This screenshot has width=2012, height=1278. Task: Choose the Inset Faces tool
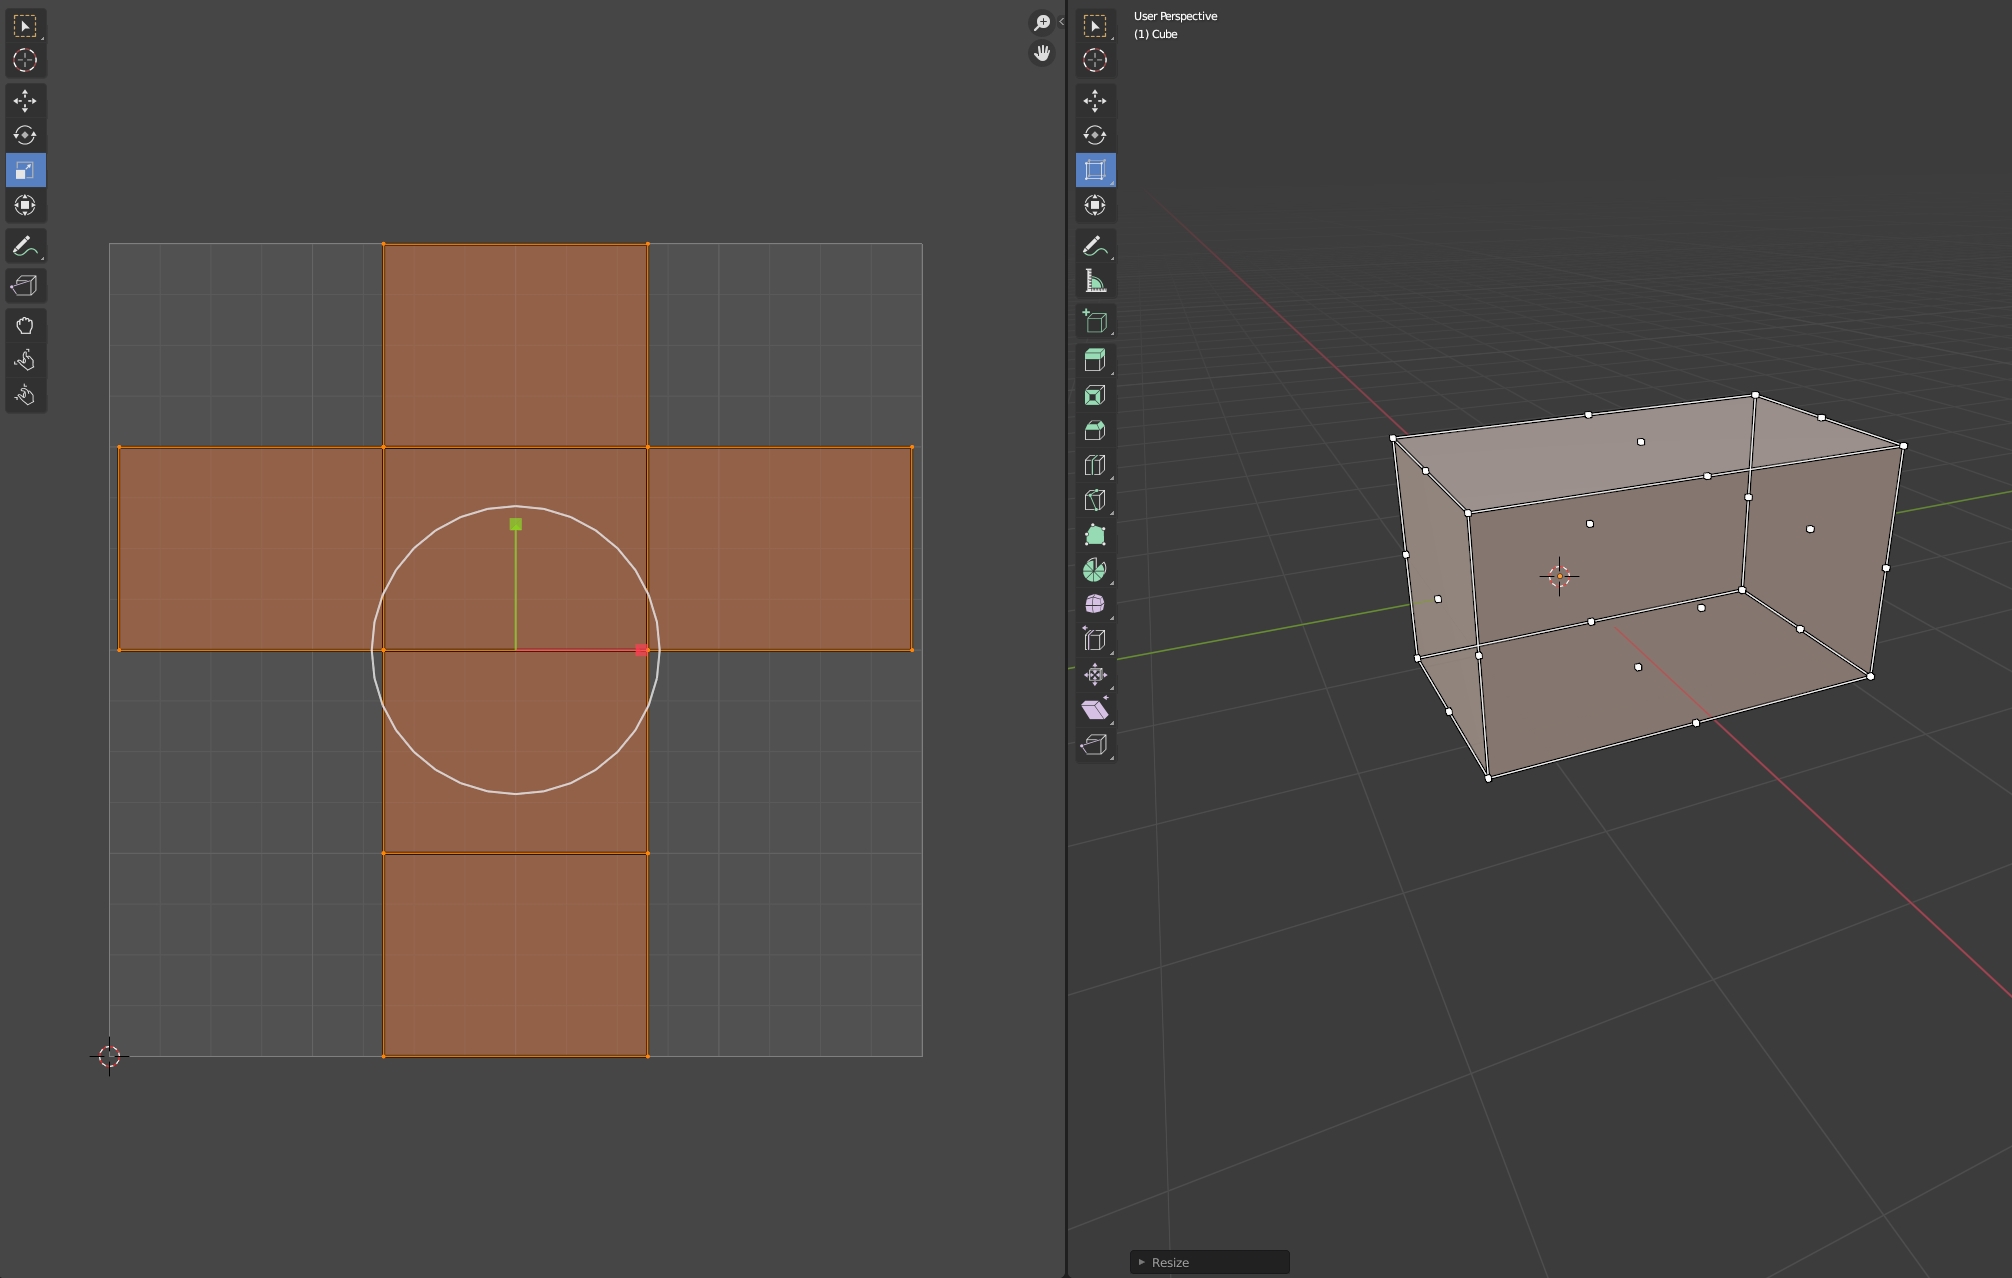tap(1095, 395)
